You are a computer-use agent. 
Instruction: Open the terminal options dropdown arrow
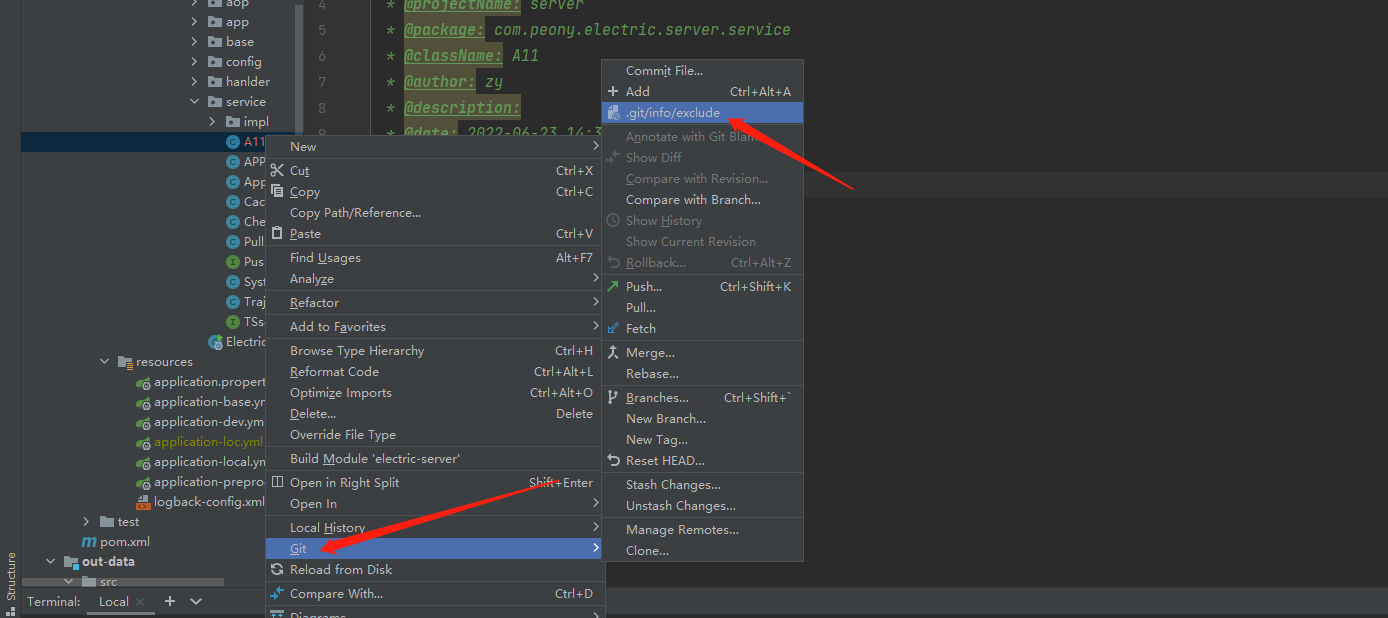click(x=196, y=601)
